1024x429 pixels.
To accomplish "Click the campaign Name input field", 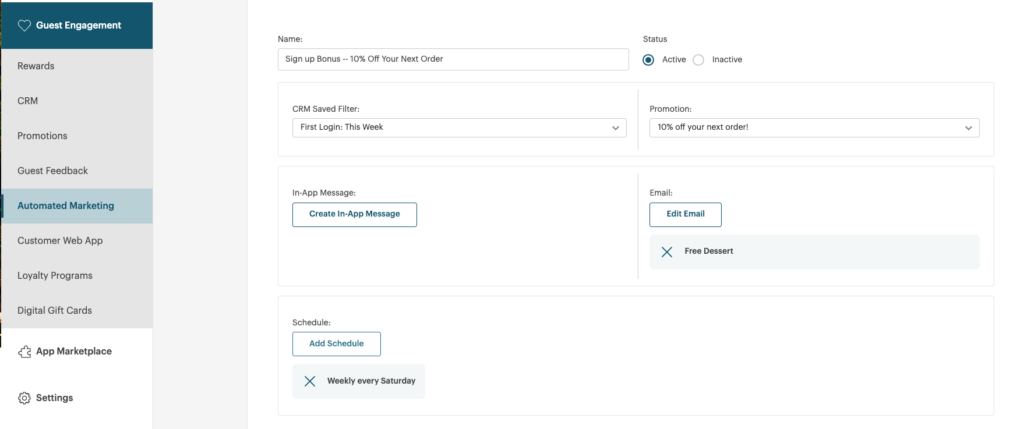I will (x=453, y=59).
